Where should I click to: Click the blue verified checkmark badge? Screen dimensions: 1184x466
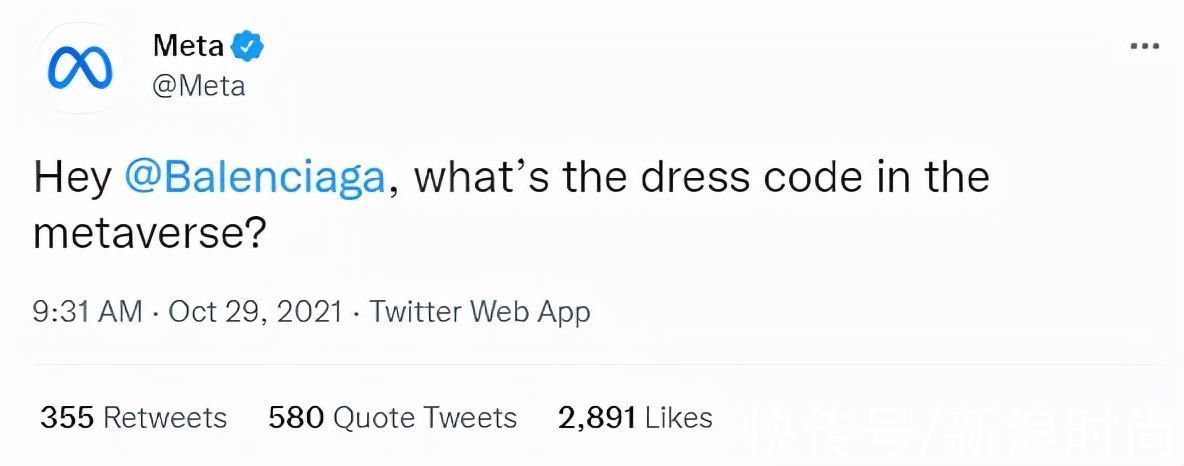pos(247,47)
